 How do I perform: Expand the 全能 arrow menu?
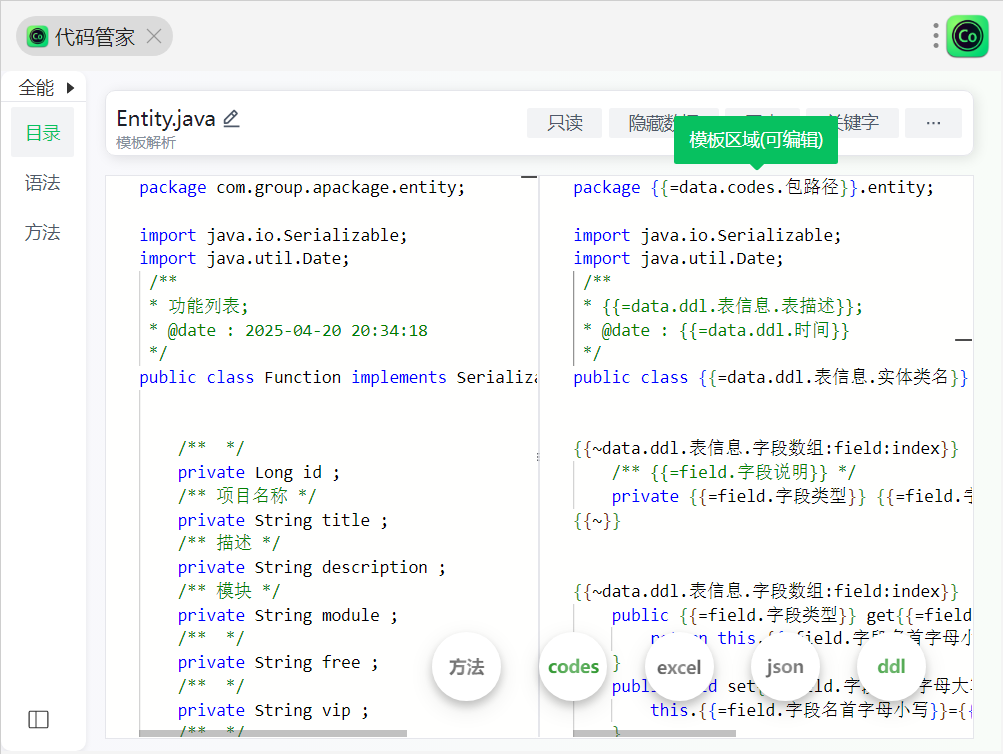tap(70, 88)
